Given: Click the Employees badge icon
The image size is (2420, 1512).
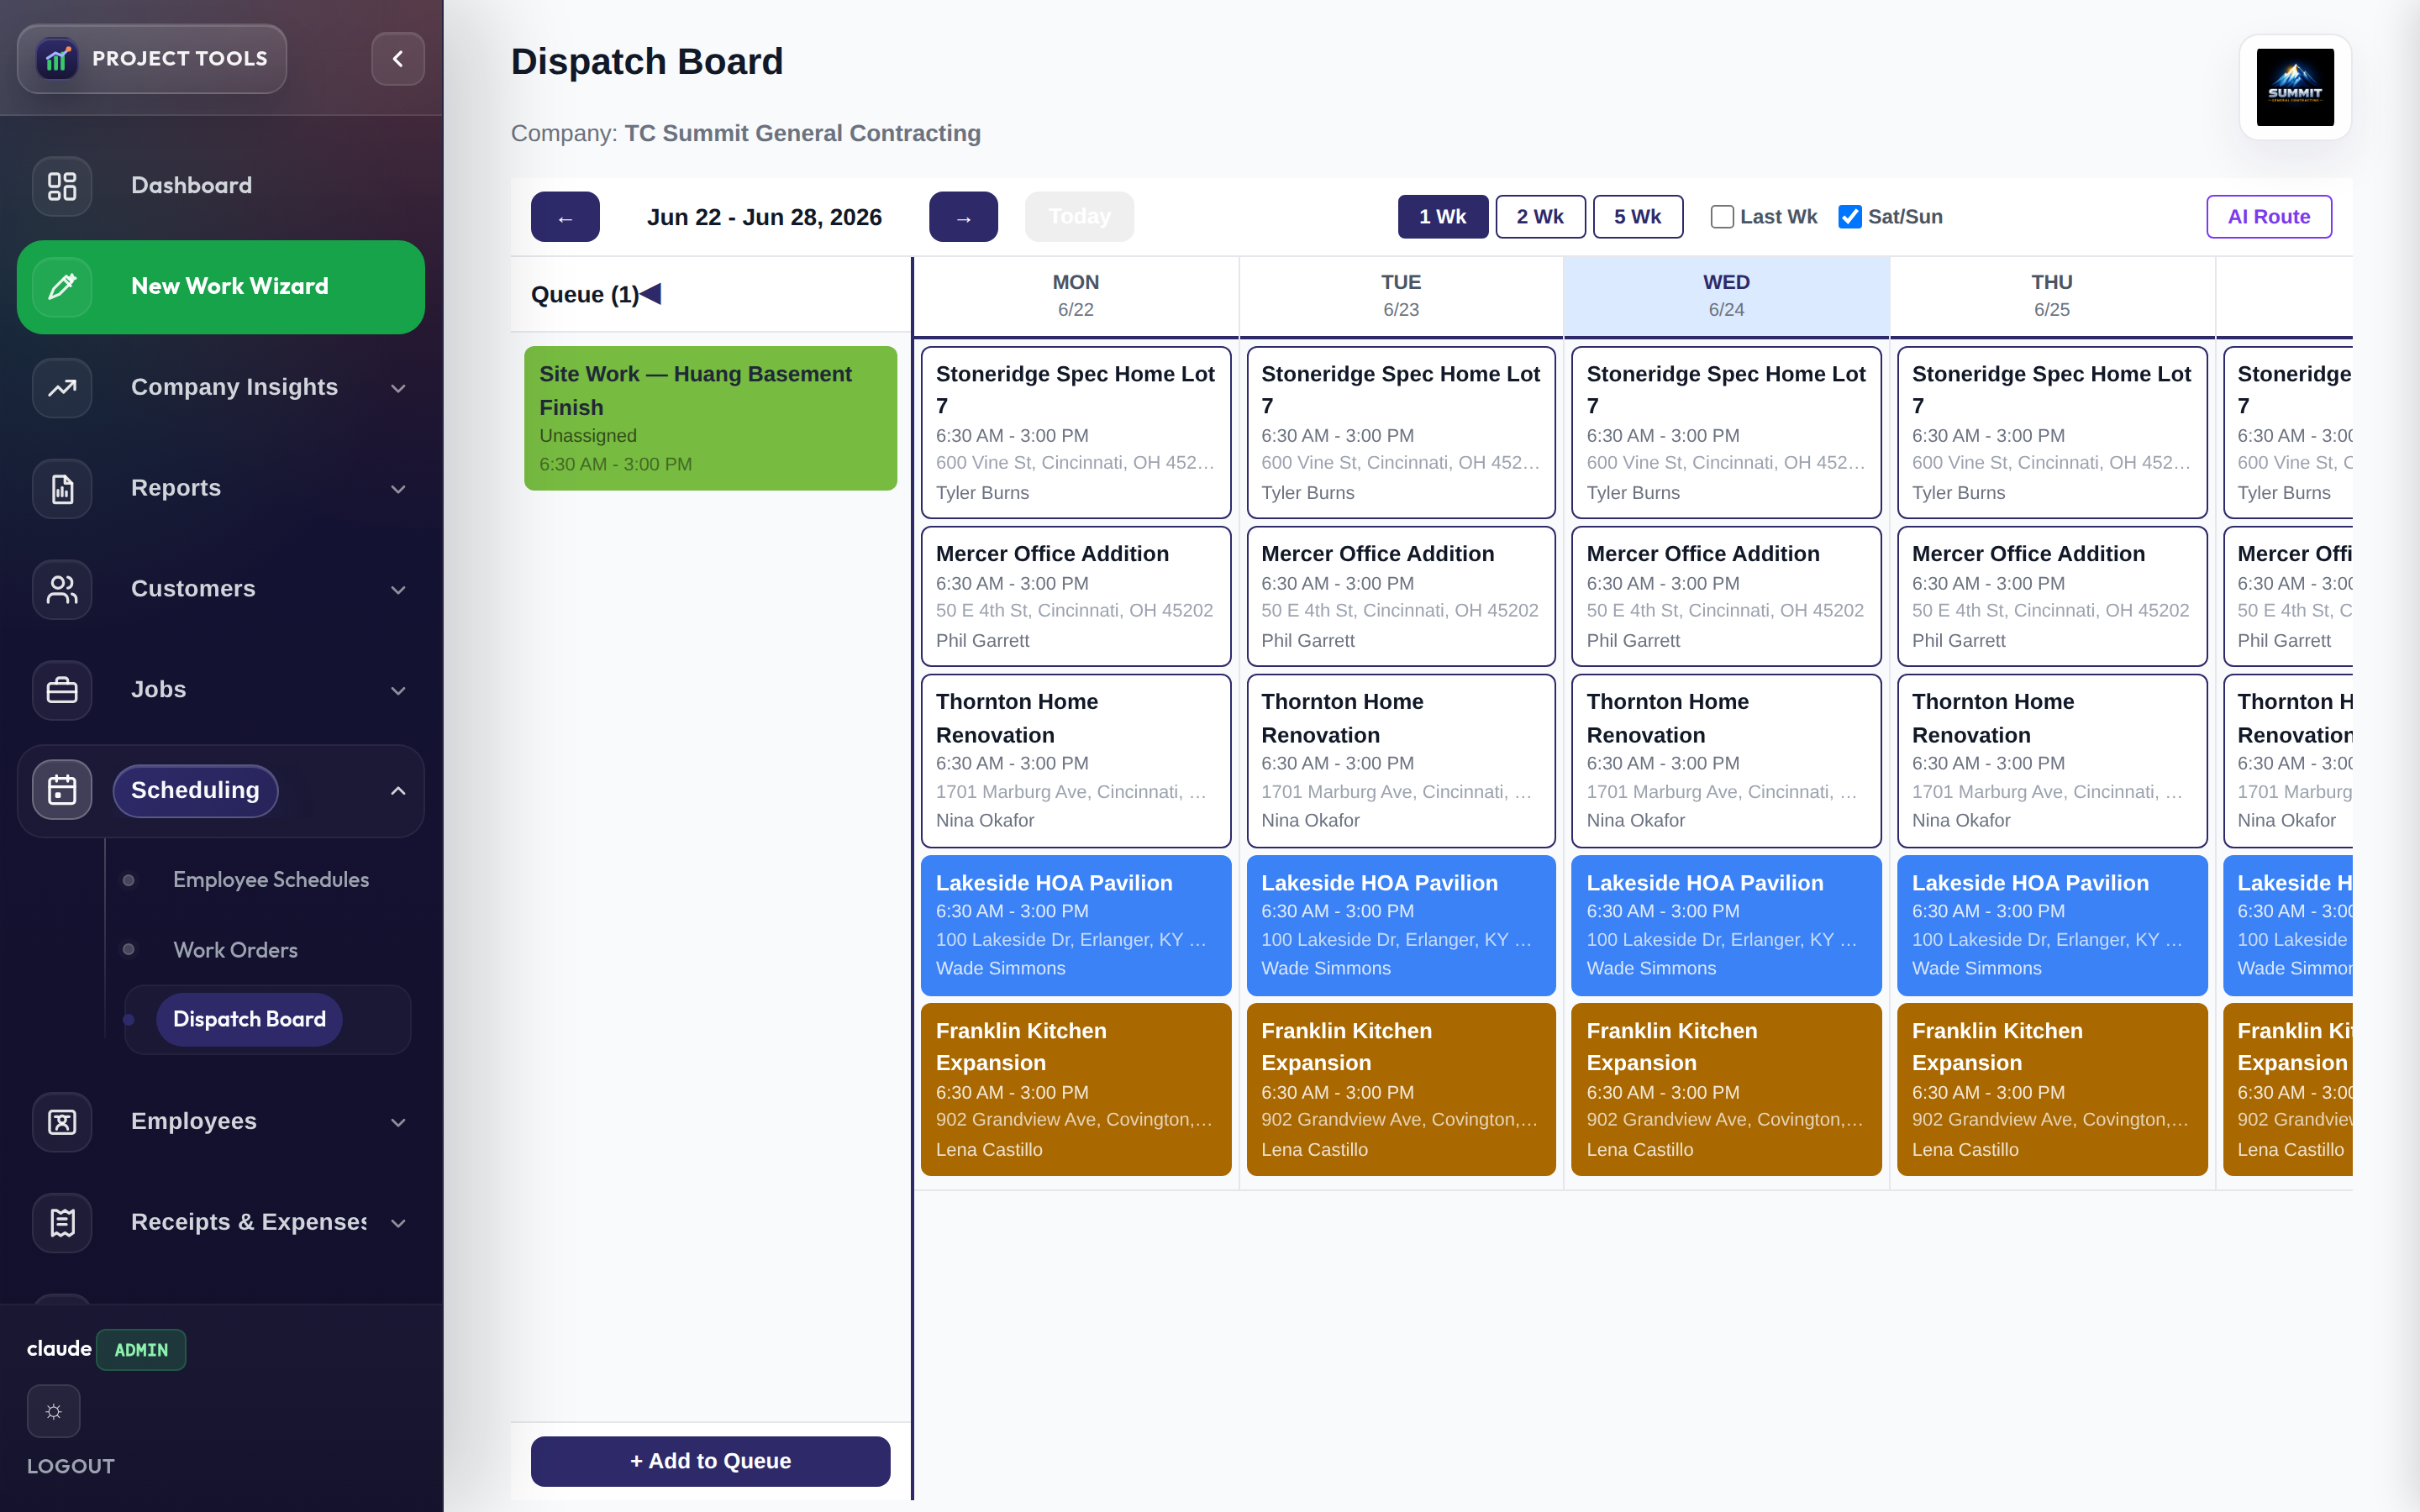Looking at the screenshot, I should (x=62, y=1122).
